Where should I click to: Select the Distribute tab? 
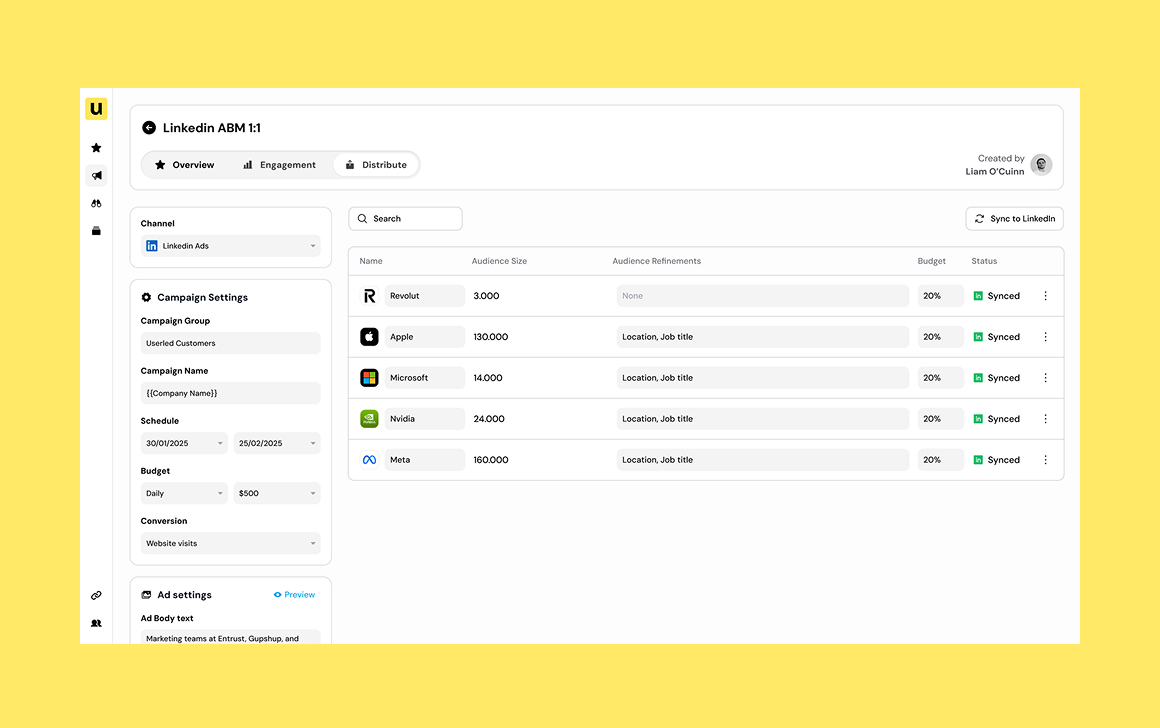tap(376, 165)
